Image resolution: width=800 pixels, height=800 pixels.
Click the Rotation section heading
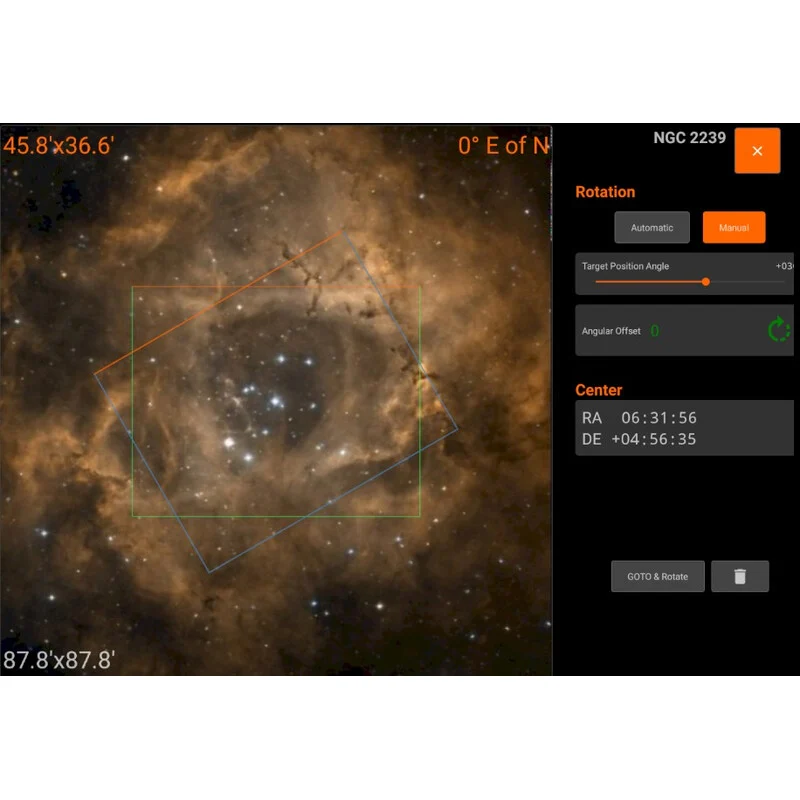(605, 192)
